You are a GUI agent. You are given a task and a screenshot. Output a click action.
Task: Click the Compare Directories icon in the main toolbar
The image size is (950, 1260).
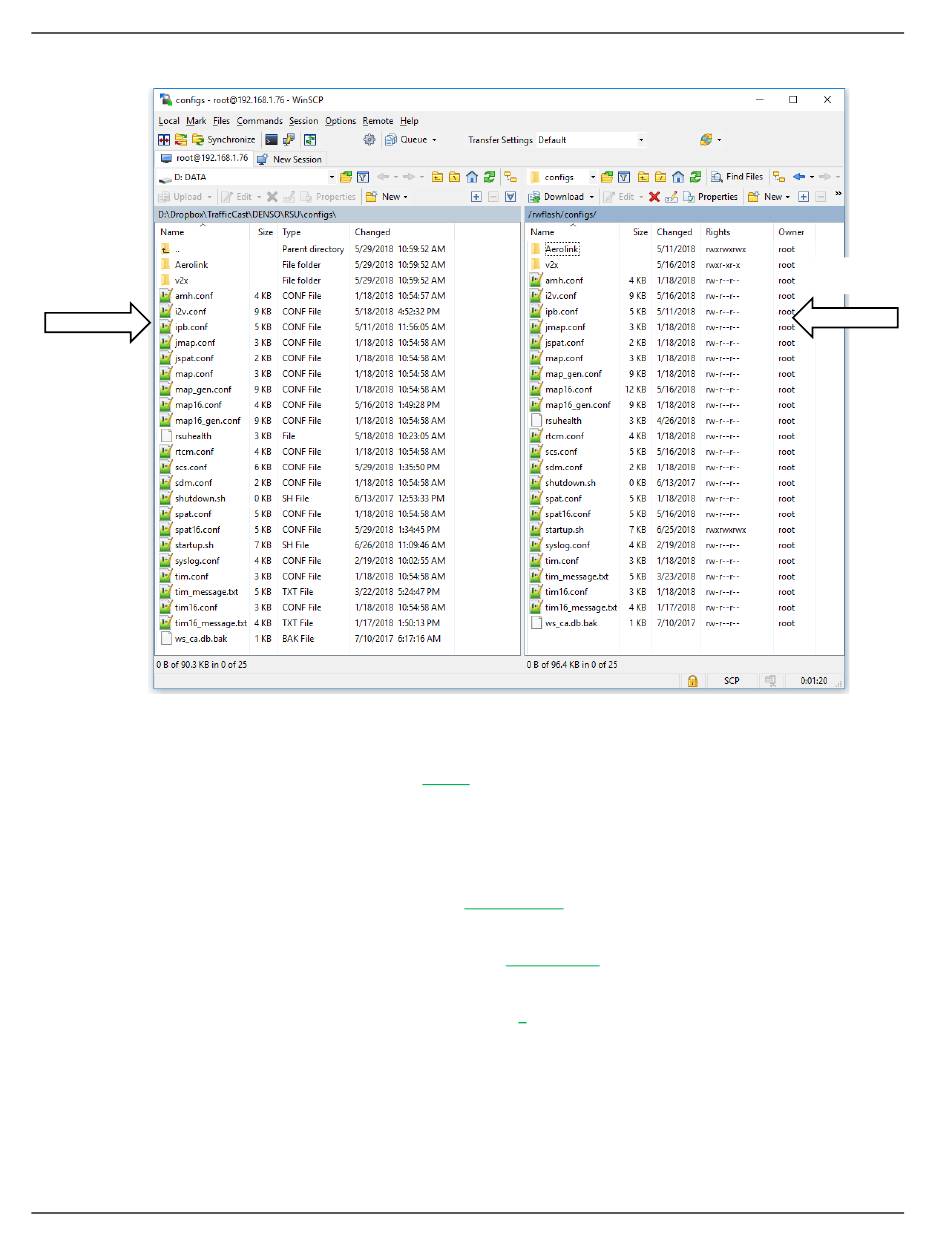pyautogui.click(x=165, y=140)
